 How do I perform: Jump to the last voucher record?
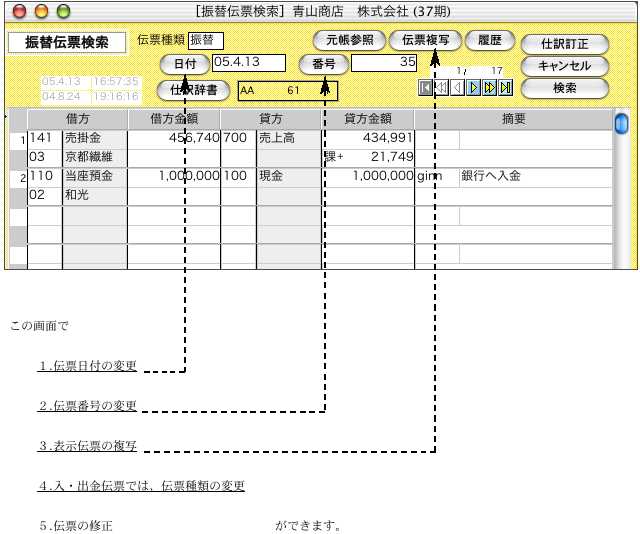click(x=505, y=88)
